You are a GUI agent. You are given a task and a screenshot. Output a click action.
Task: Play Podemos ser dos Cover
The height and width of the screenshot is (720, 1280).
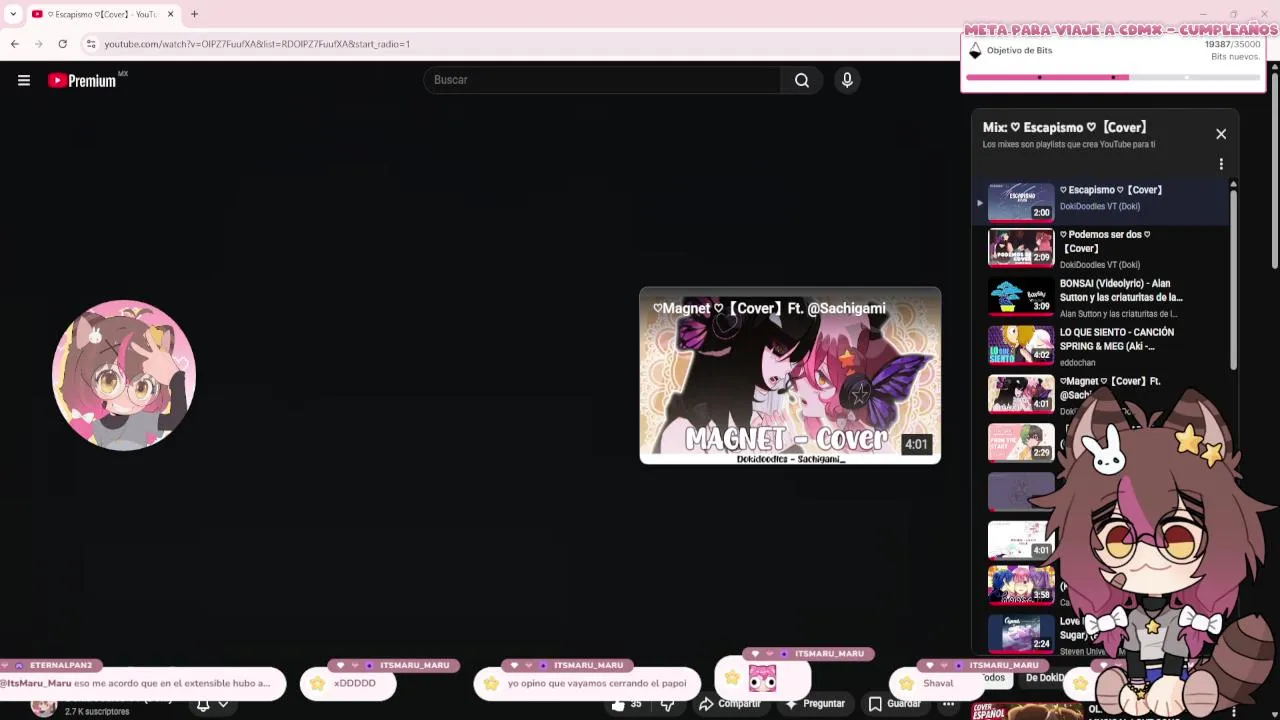[1100, 248]
